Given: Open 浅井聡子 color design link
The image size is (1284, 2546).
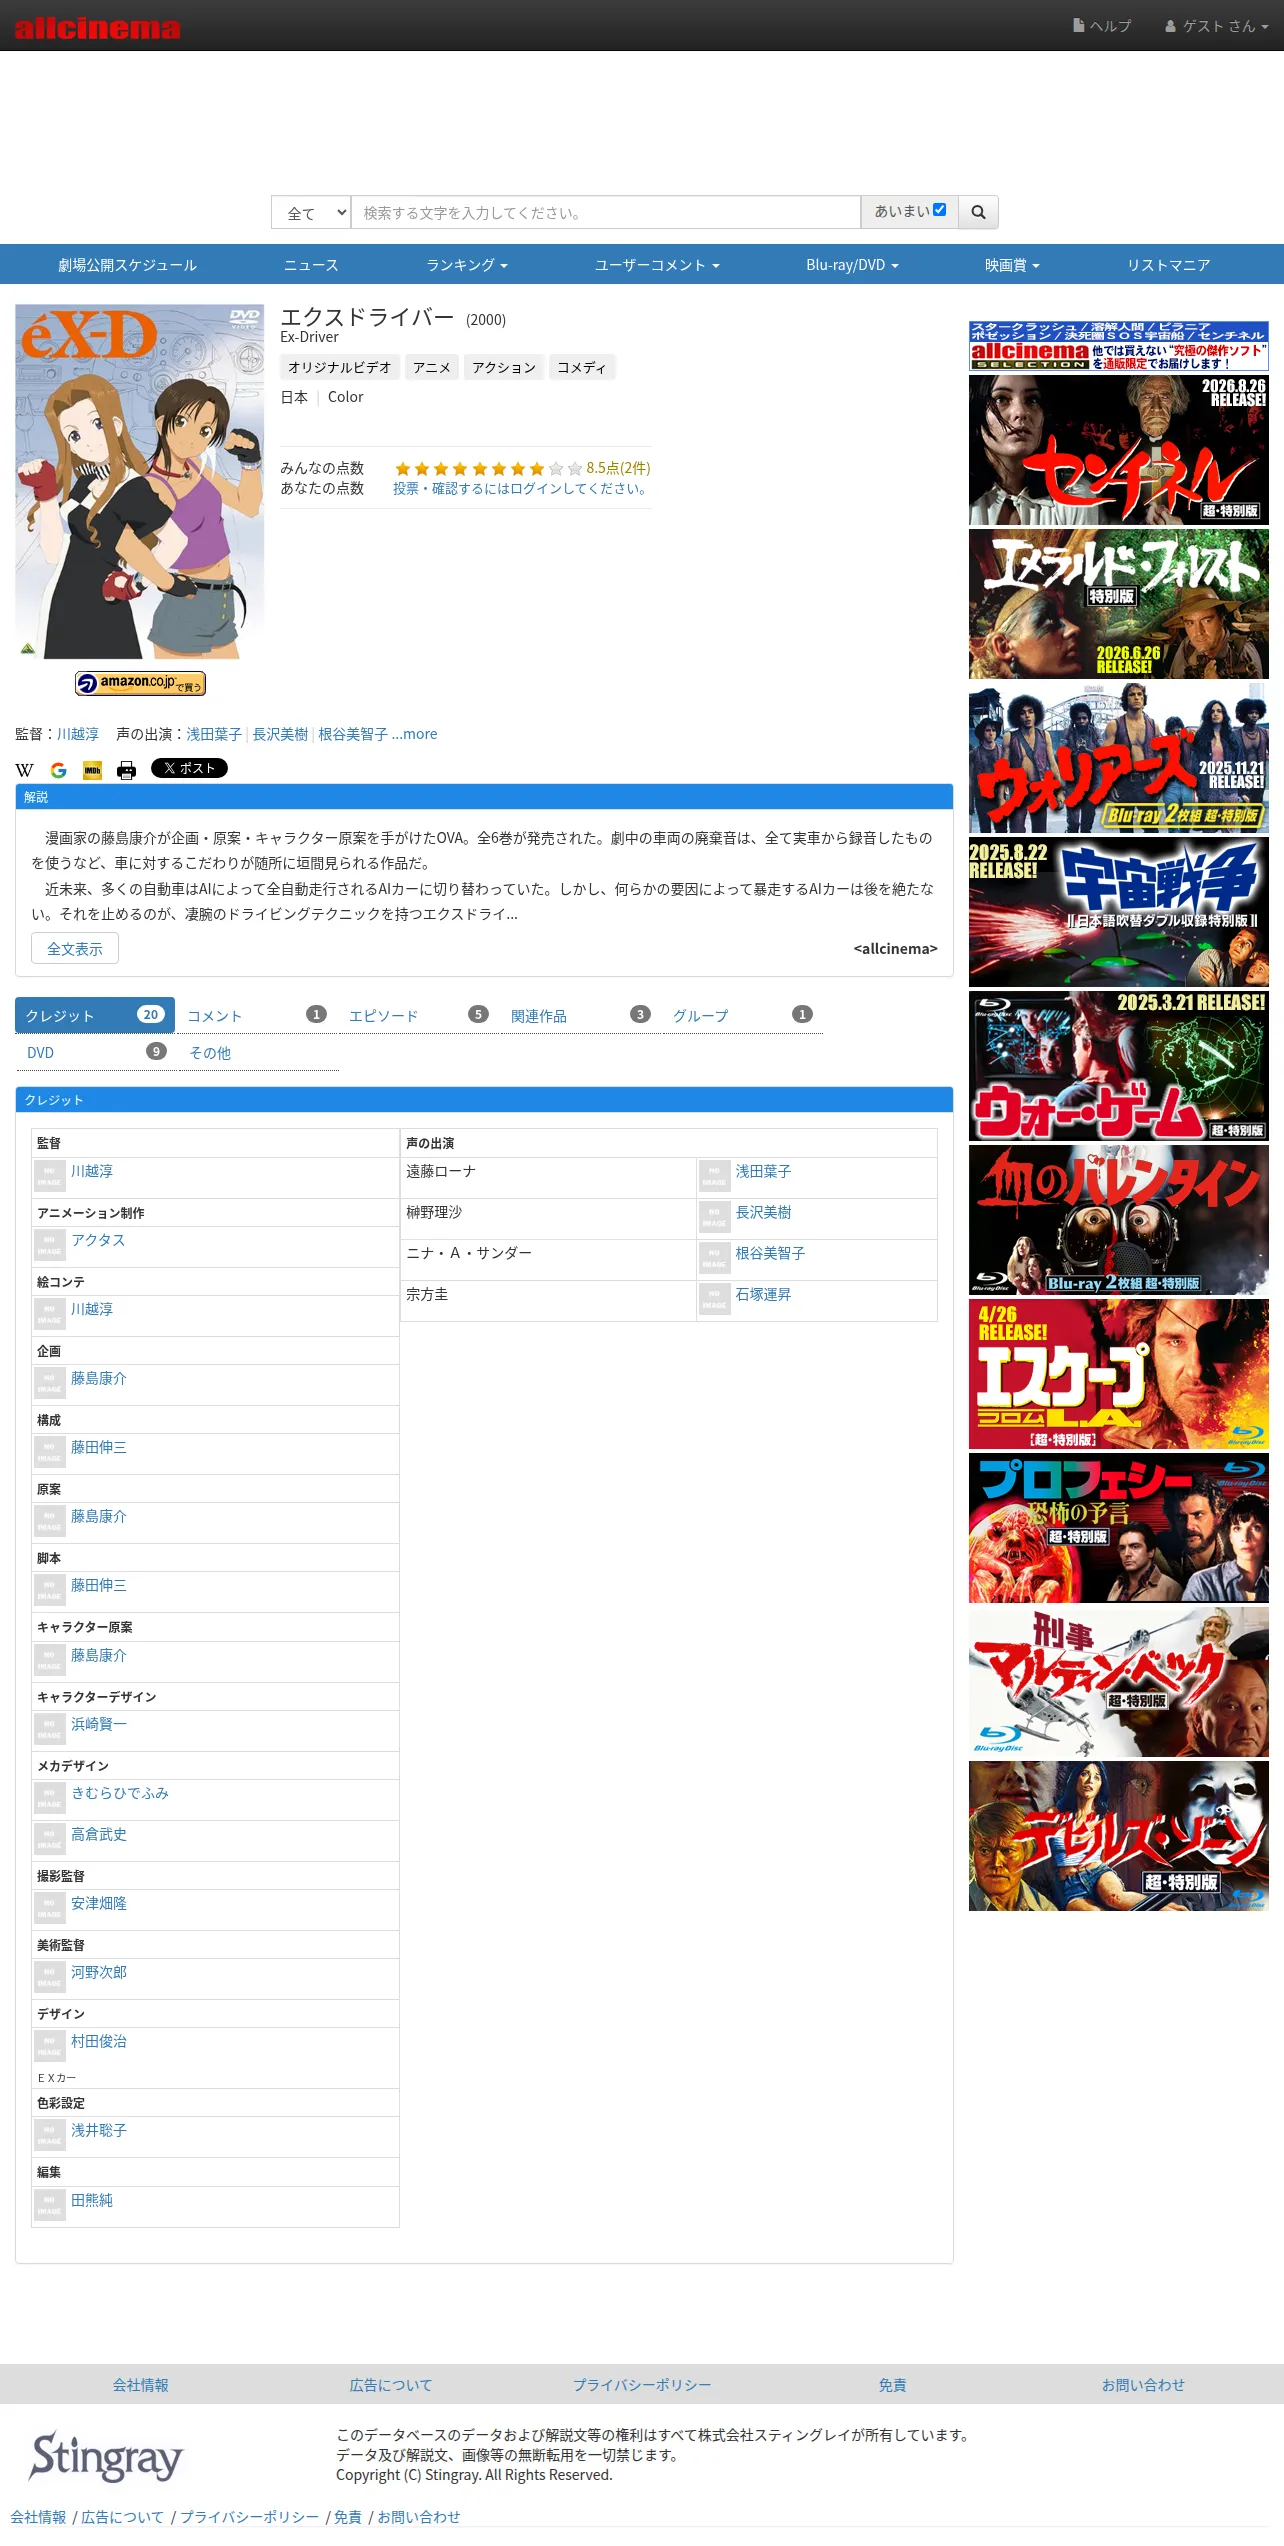Looking at the screenshot, I should pos(99,2130).
